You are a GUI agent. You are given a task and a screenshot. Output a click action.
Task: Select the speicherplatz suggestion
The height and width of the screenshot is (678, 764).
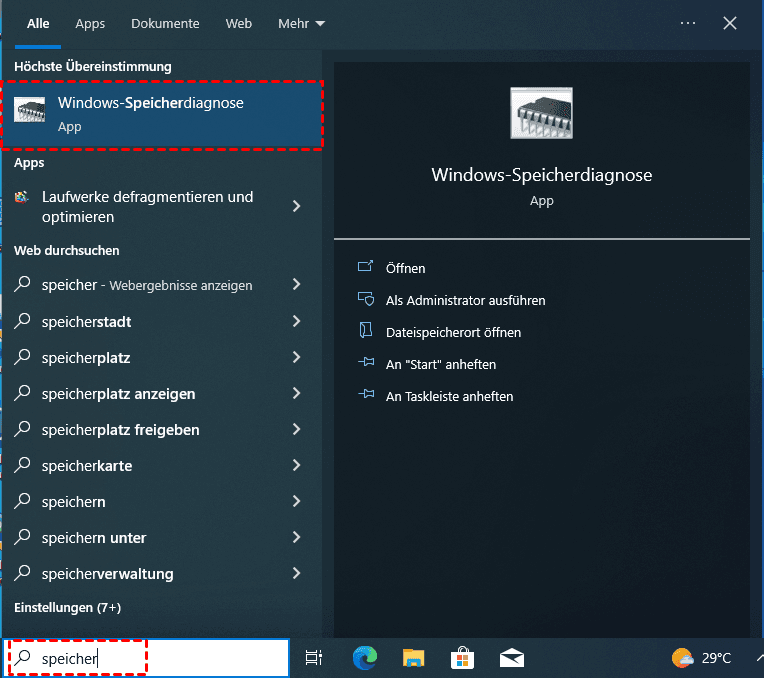(86, 358)
